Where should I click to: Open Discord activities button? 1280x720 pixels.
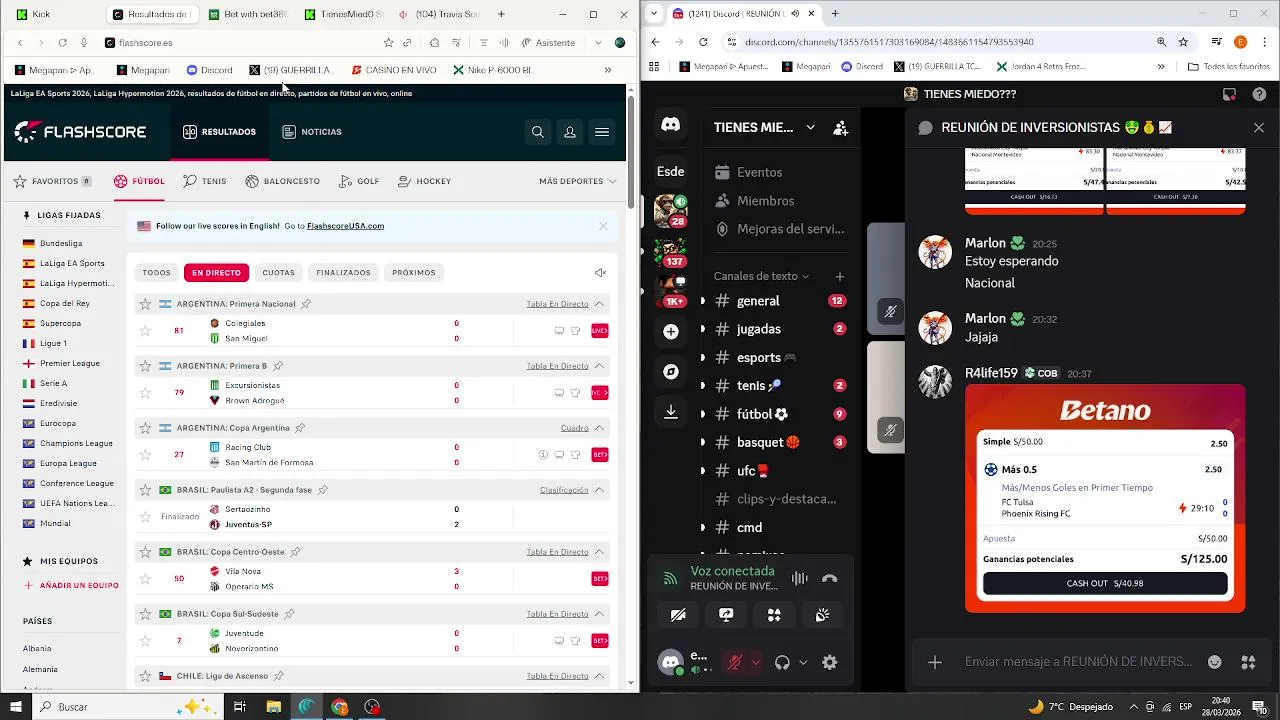(x=774, y=615)
